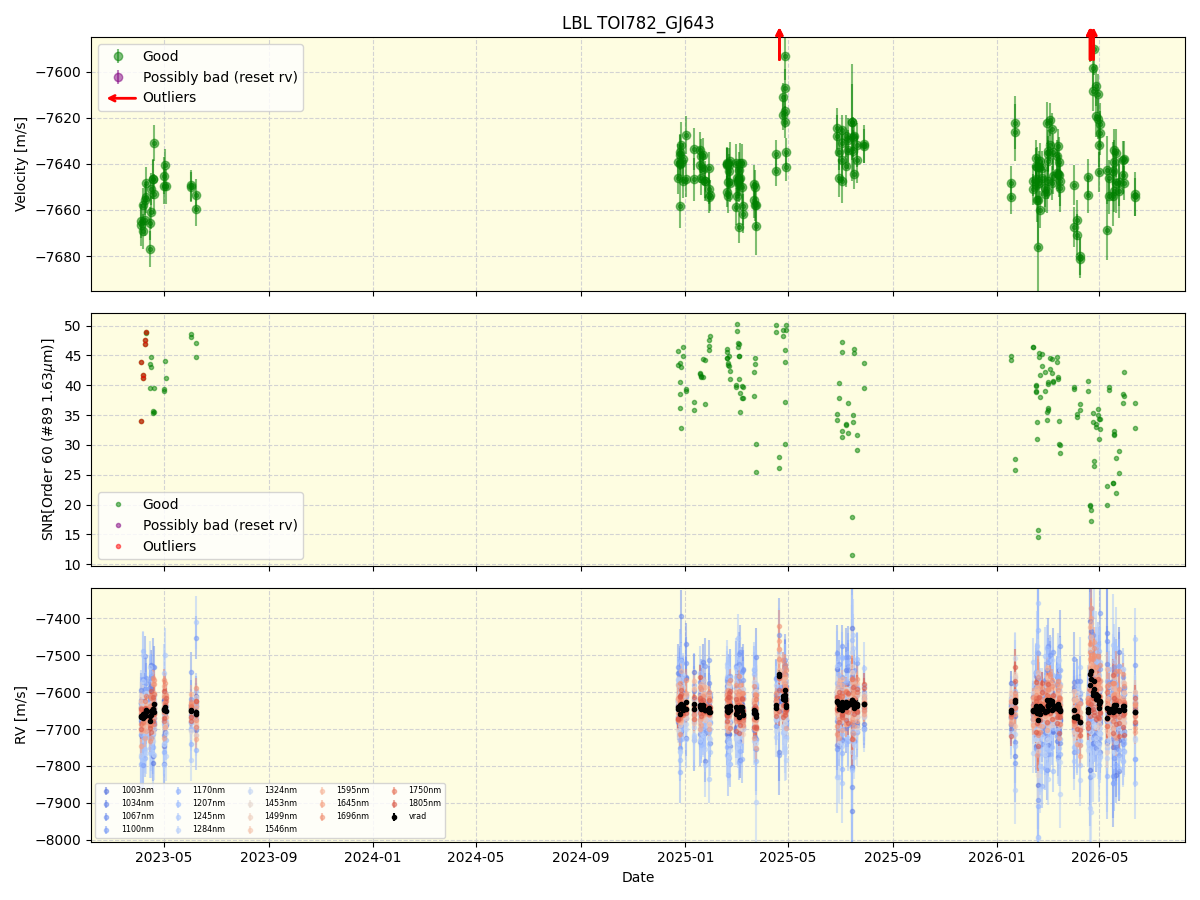Click the 1645nm legend label
The height and width of the screenshot is (900, 1200).
[x=352, y=803]
